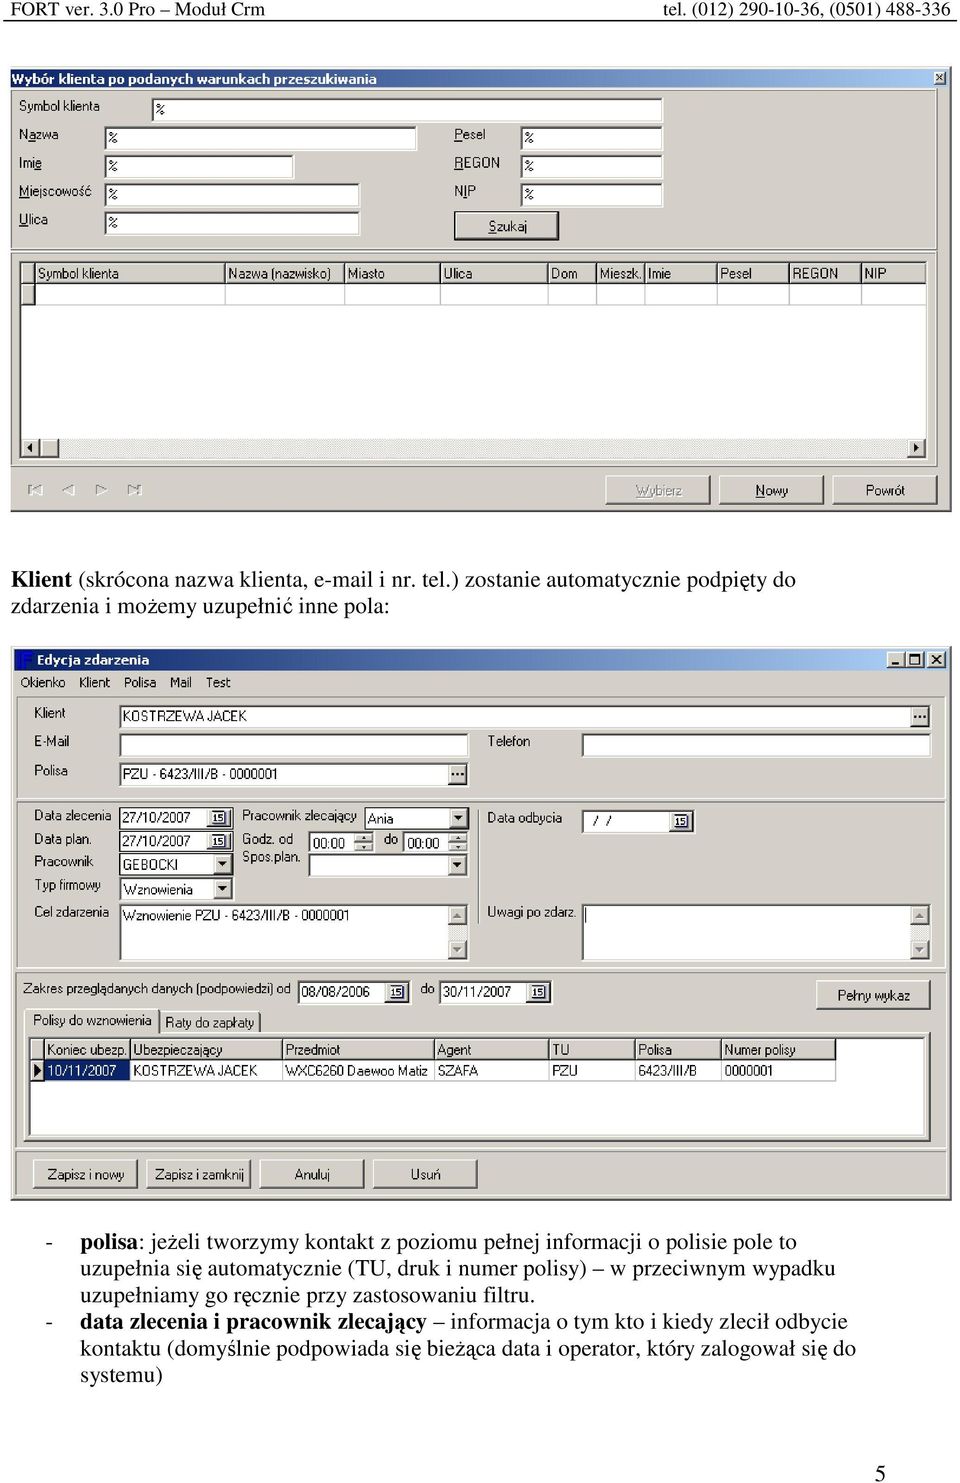
Task: Open the Okienko menu
Action: pyautogui.click(x=43, y=683)
